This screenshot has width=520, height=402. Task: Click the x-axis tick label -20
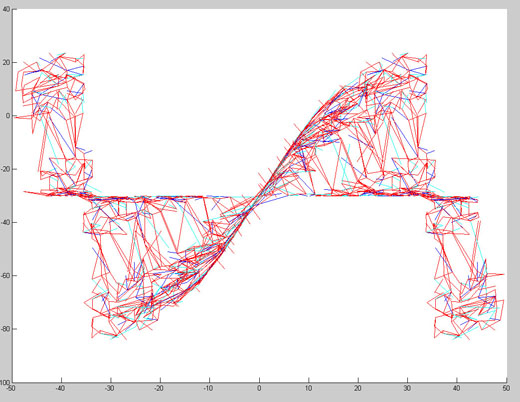coord(159,388)
